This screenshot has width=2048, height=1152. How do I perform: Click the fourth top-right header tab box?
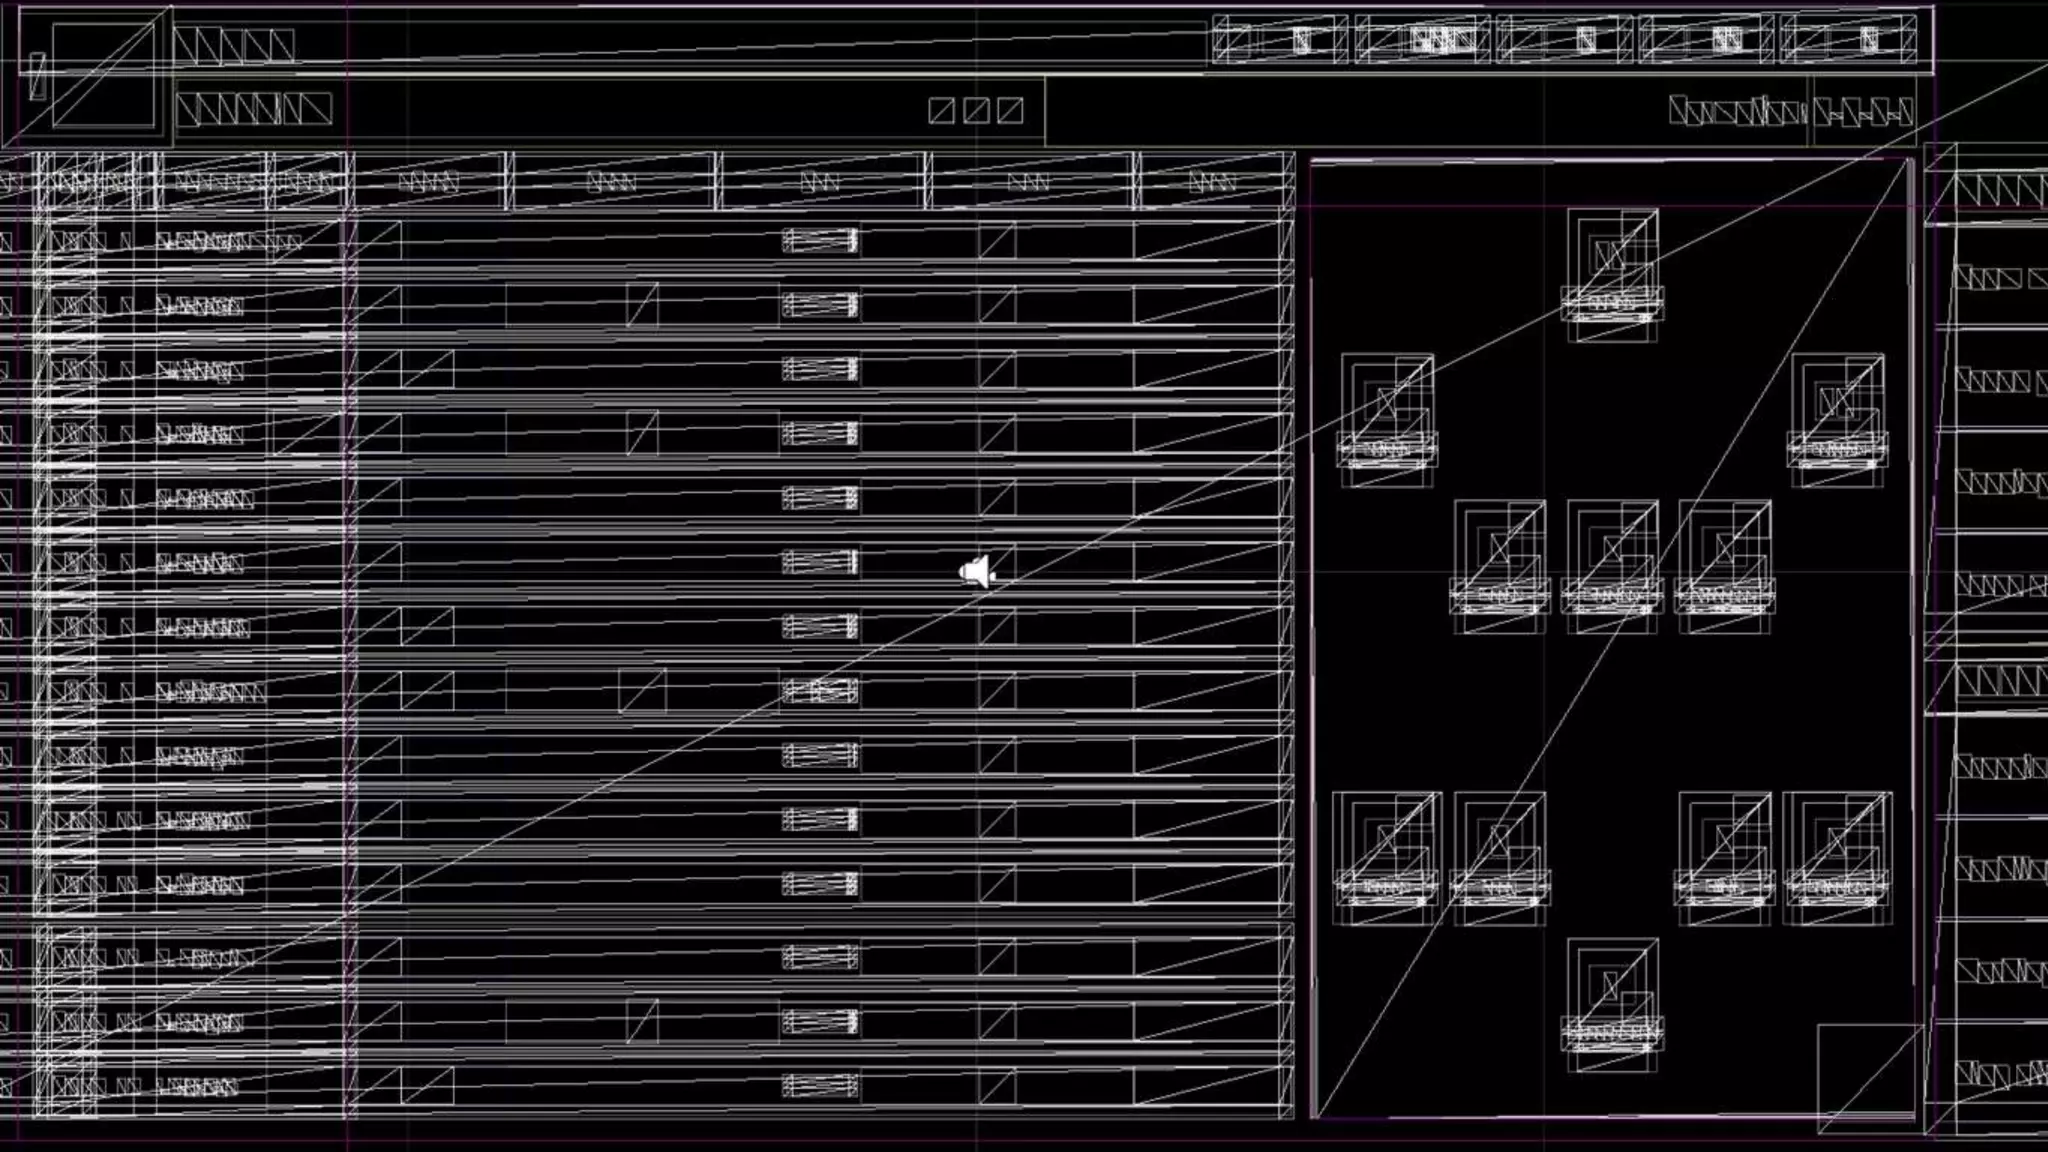[1706, 40]
